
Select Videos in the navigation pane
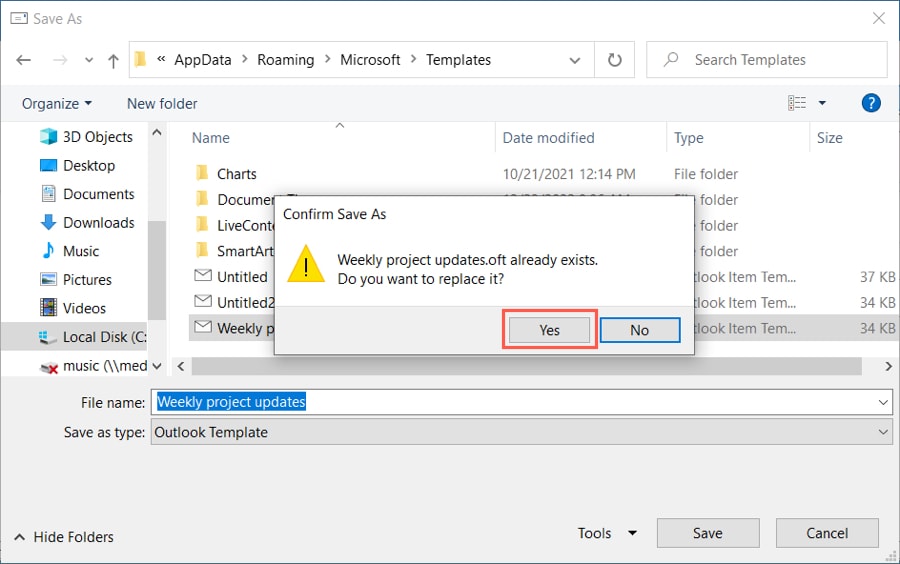[73, 308]
